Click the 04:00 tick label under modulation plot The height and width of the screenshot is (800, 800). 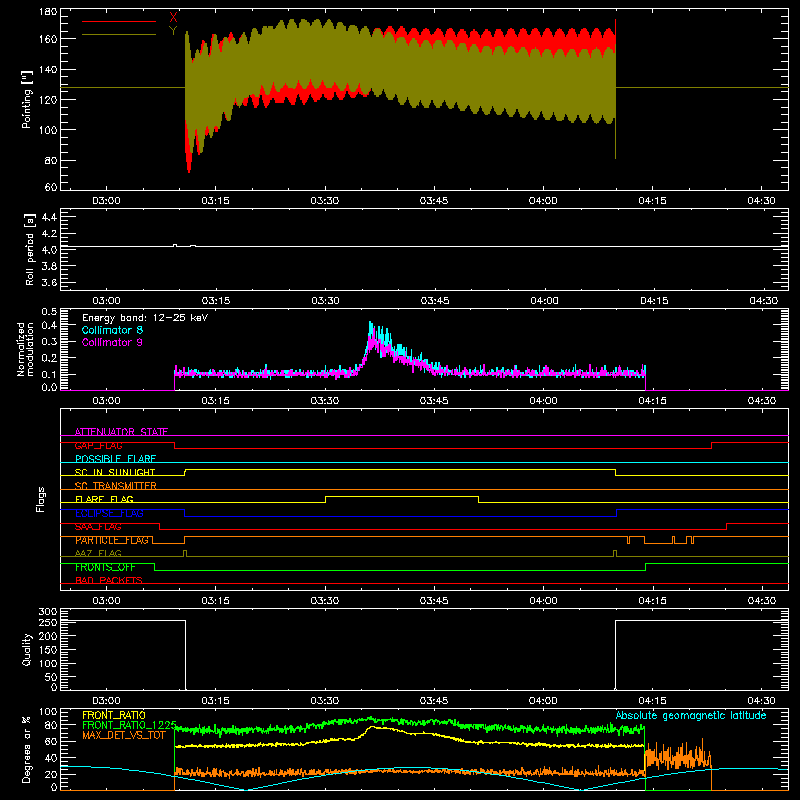[543, 401]
